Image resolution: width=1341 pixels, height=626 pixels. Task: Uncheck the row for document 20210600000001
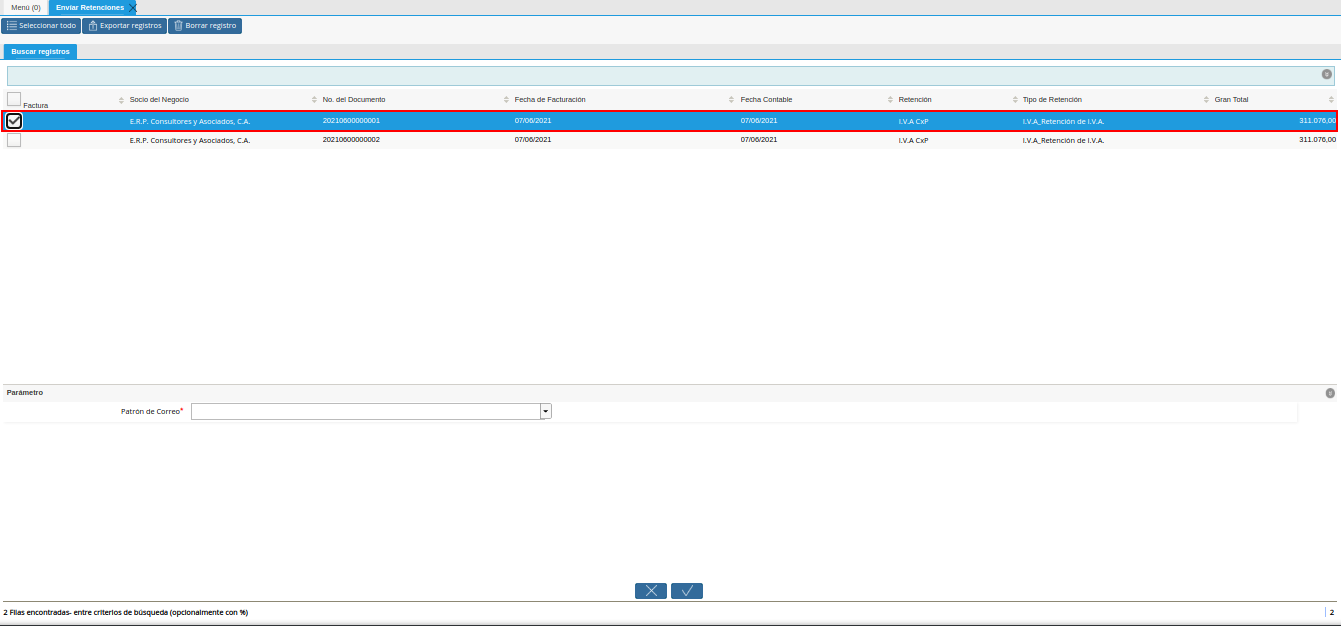coord(14,121)
